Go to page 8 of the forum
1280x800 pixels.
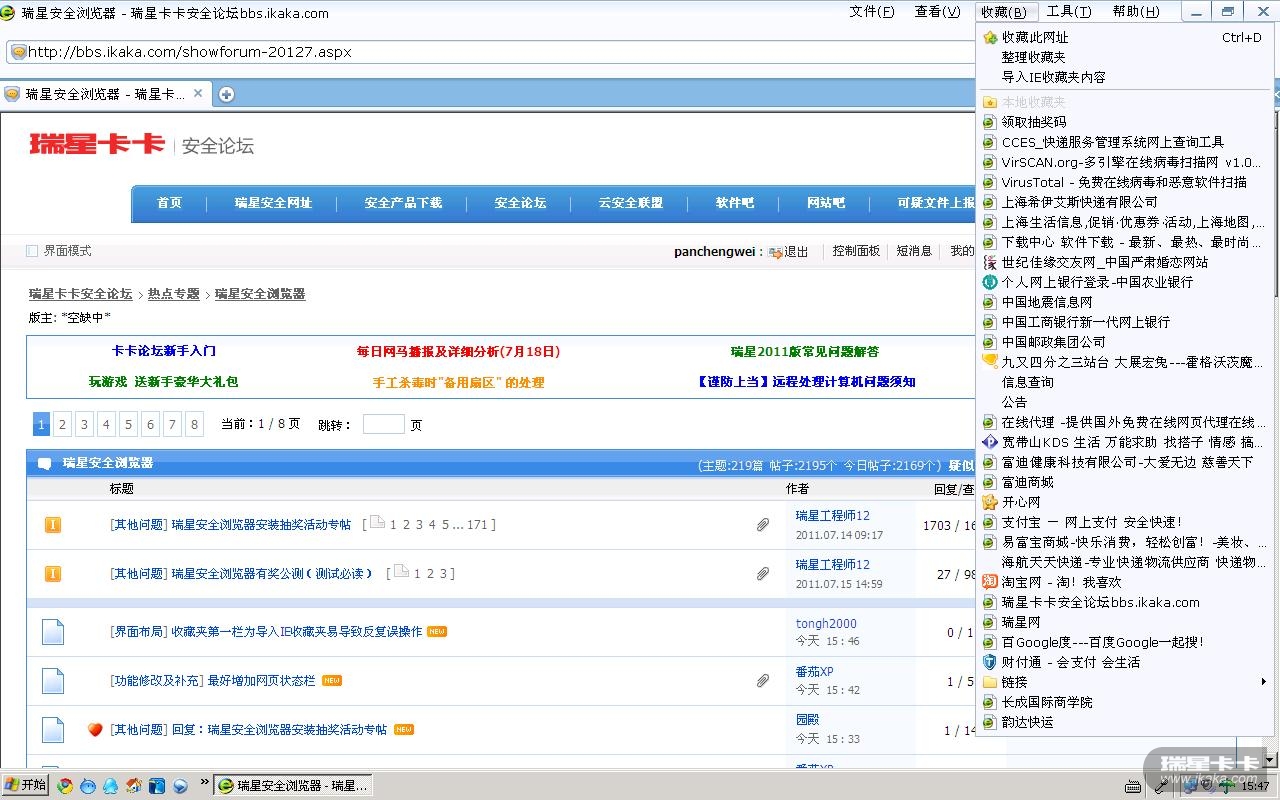194,424
